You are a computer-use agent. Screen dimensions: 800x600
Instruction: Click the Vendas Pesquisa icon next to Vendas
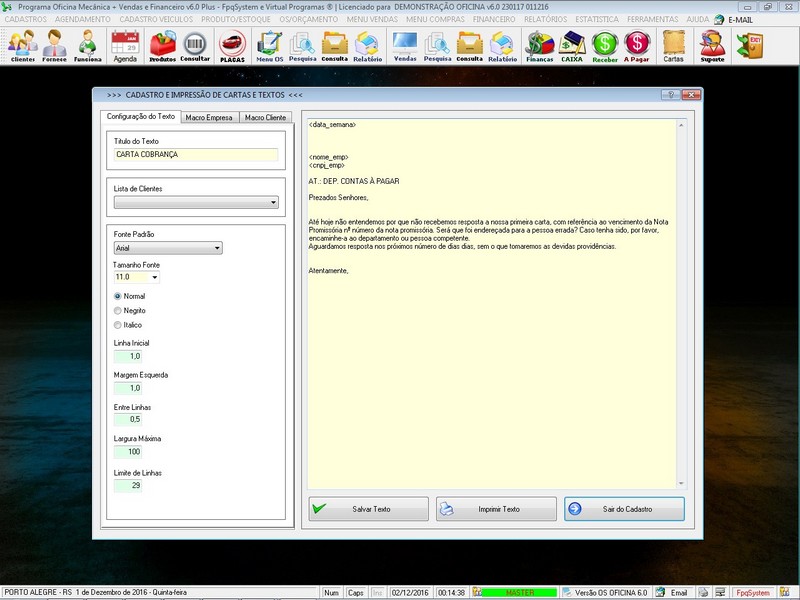point(437,46)
